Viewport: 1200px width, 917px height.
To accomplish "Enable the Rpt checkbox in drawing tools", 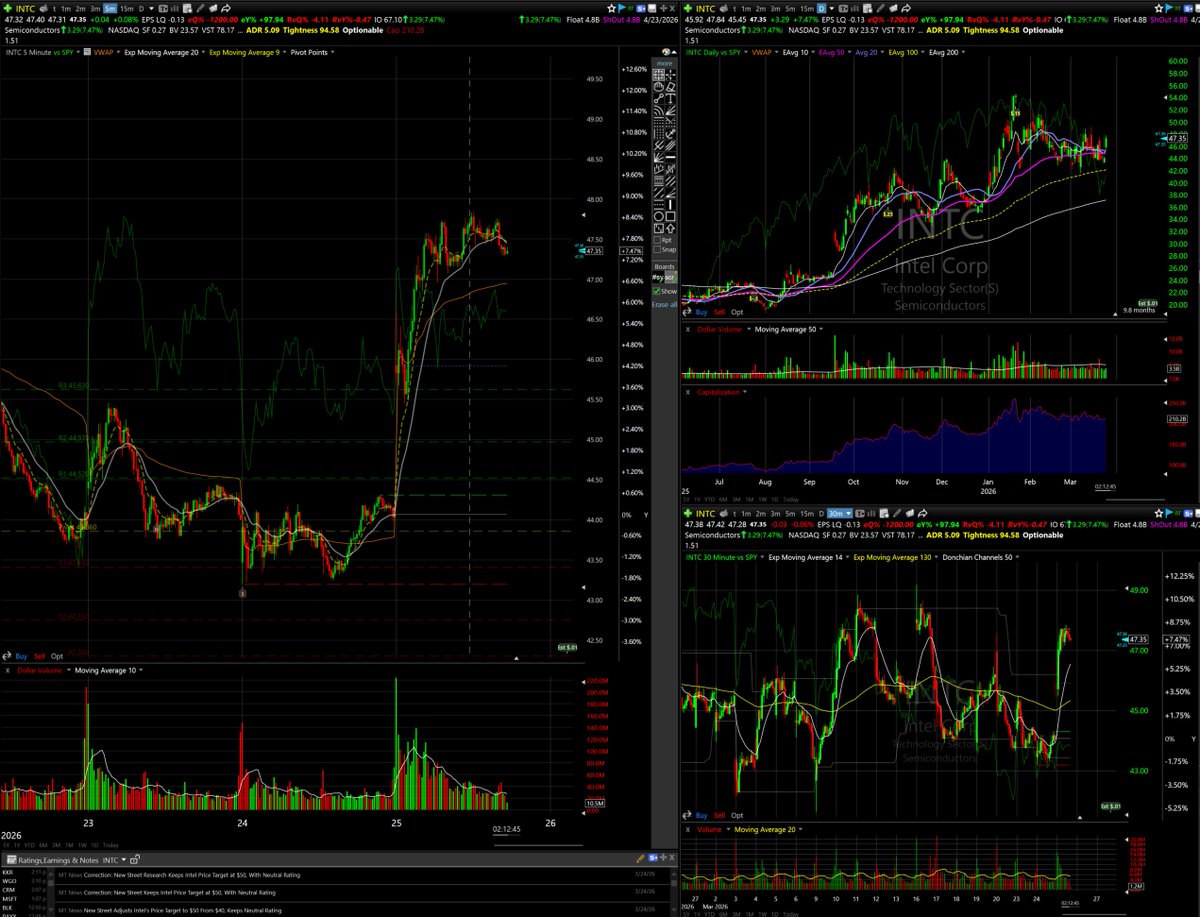I will click(657, 240).
